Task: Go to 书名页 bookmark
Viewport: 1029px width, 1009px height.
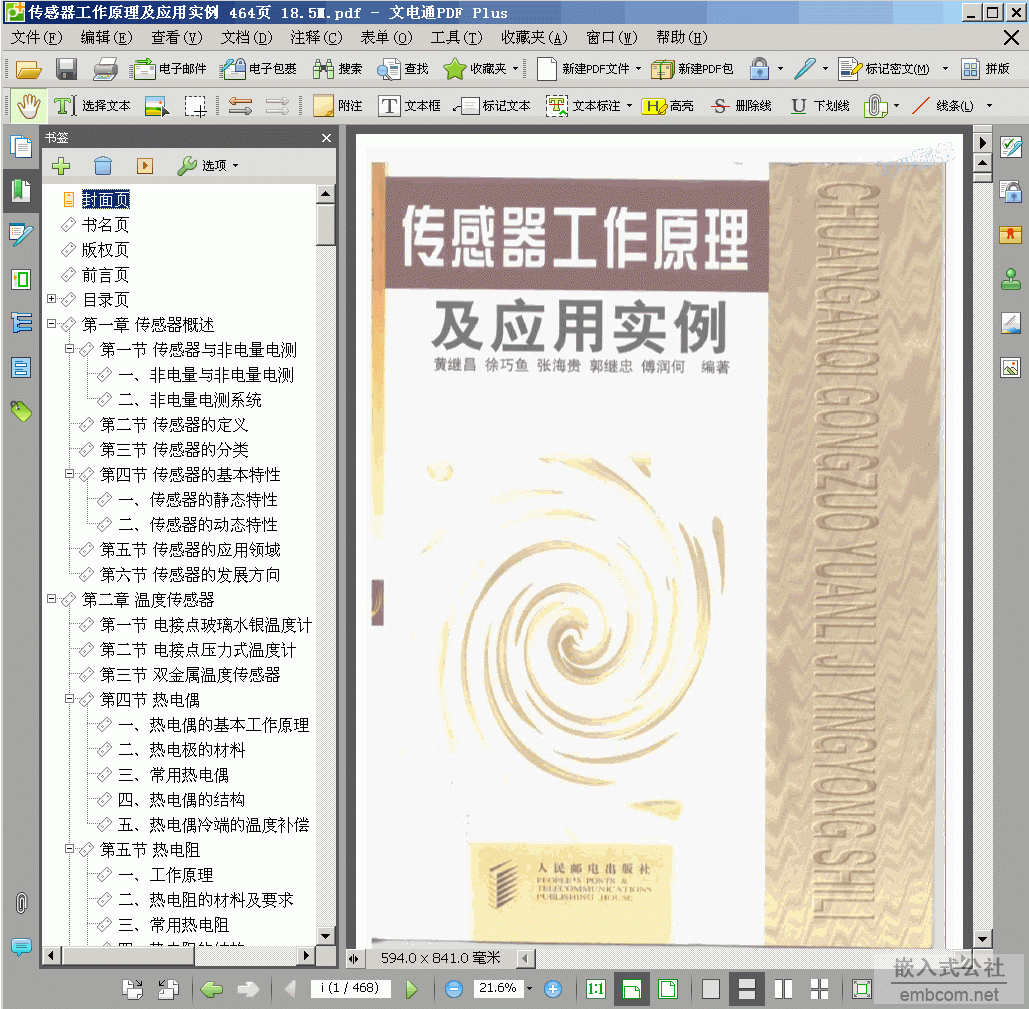Action: pyautogui.click(x=105, y=225)
